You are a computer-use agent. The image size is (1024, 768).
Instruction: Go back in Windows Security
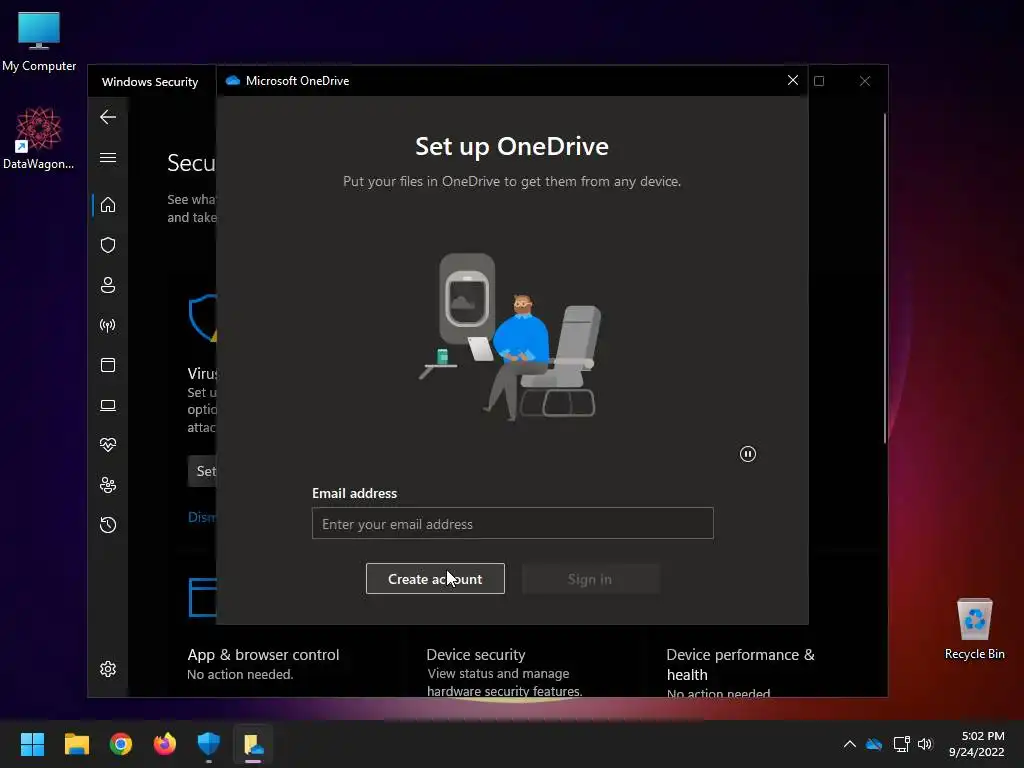[x=108, y=117]
